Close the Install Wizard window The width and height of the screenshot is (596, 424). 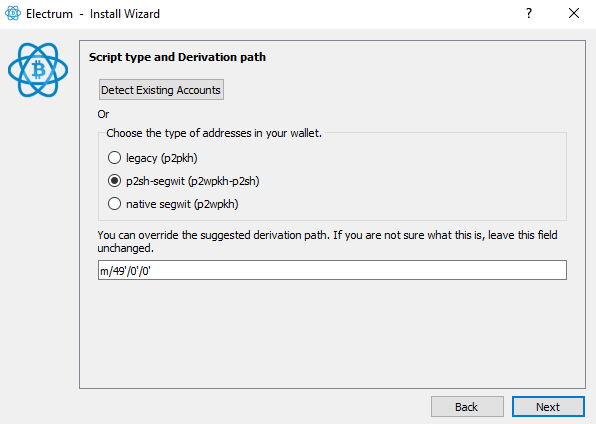click(x=574, y=13)
